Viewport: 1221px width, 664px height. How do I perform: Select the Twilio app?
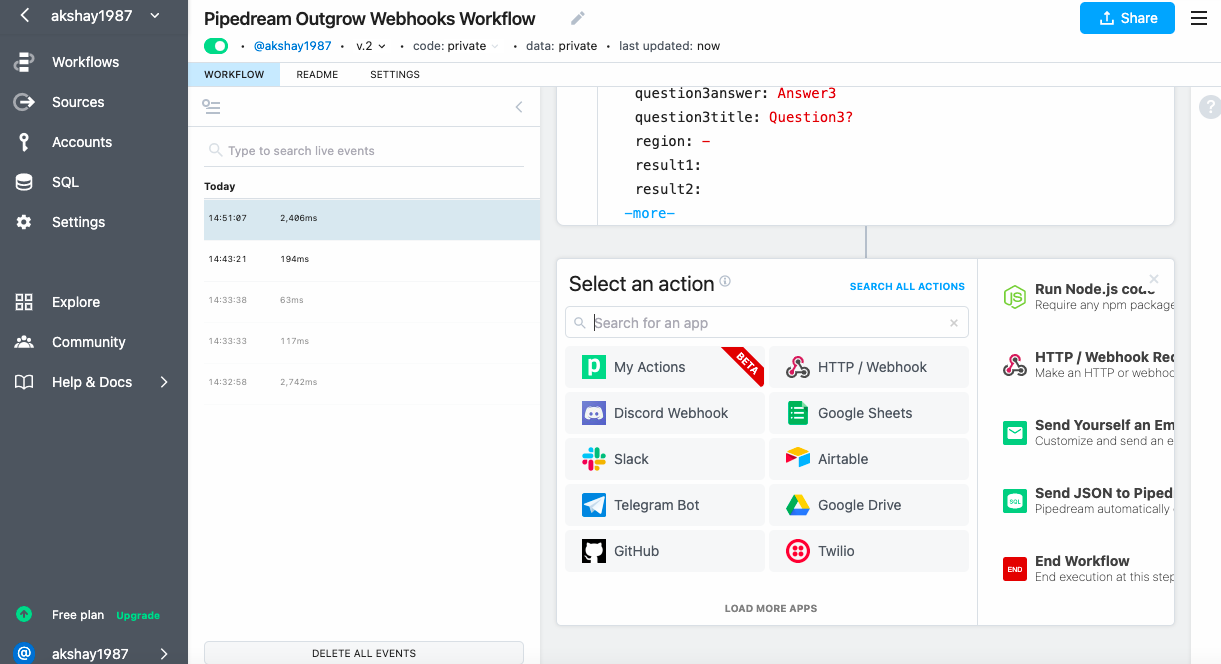click(869, 551)
